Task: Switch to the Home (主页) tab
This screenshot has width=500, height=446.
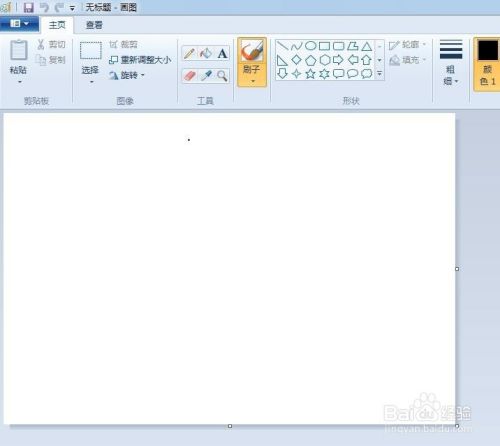Action: coord(57,25)
